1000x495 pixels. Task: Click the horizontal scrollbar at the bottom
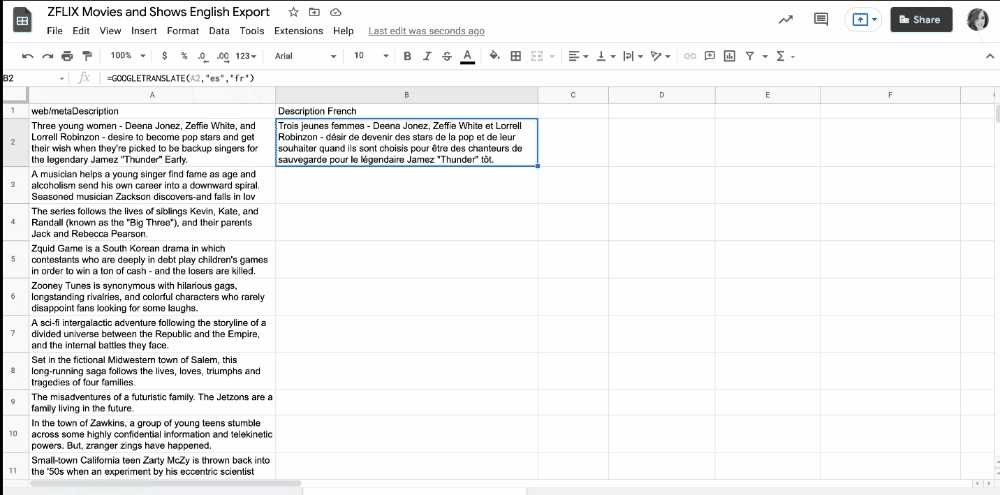[x=165, y=484]
